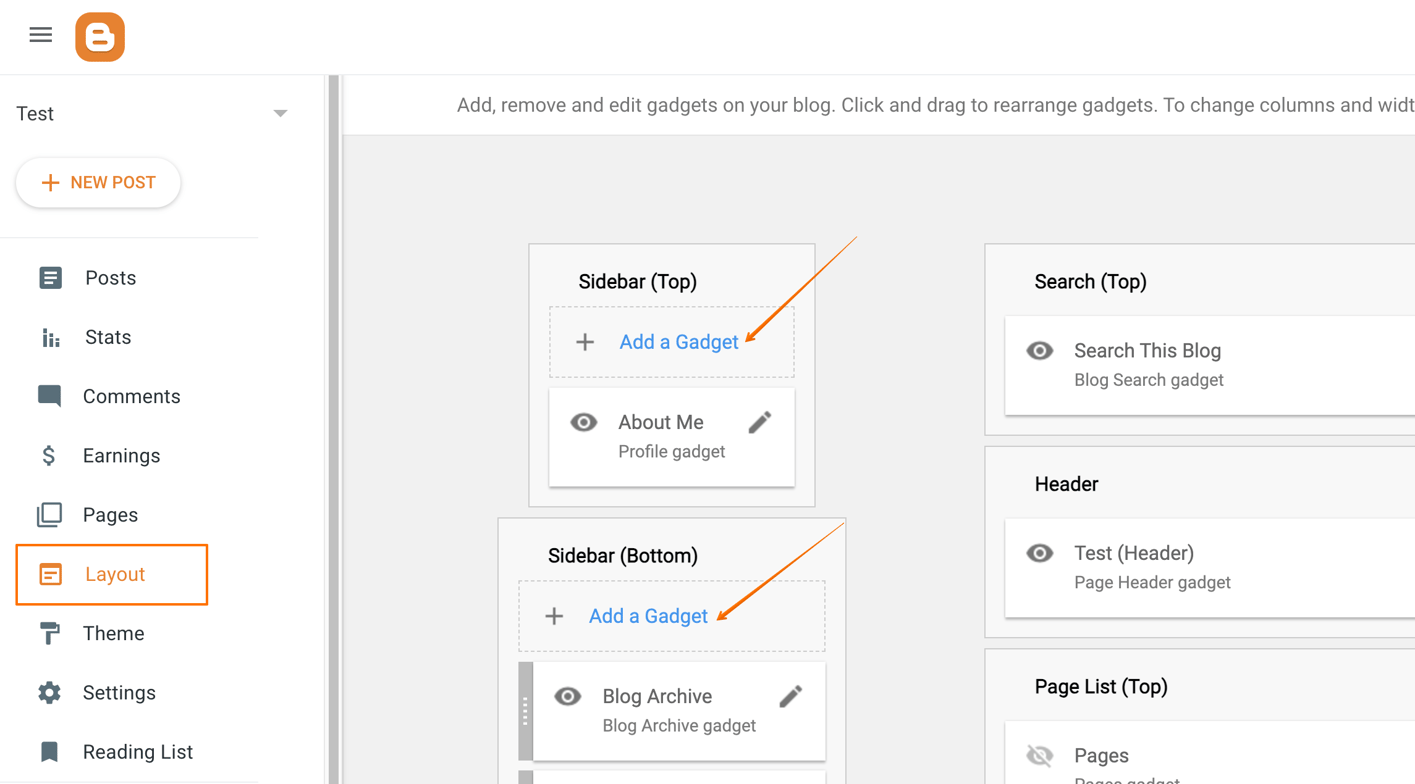Click the pencil to edit Blog Archive gadget

[790, 695]
